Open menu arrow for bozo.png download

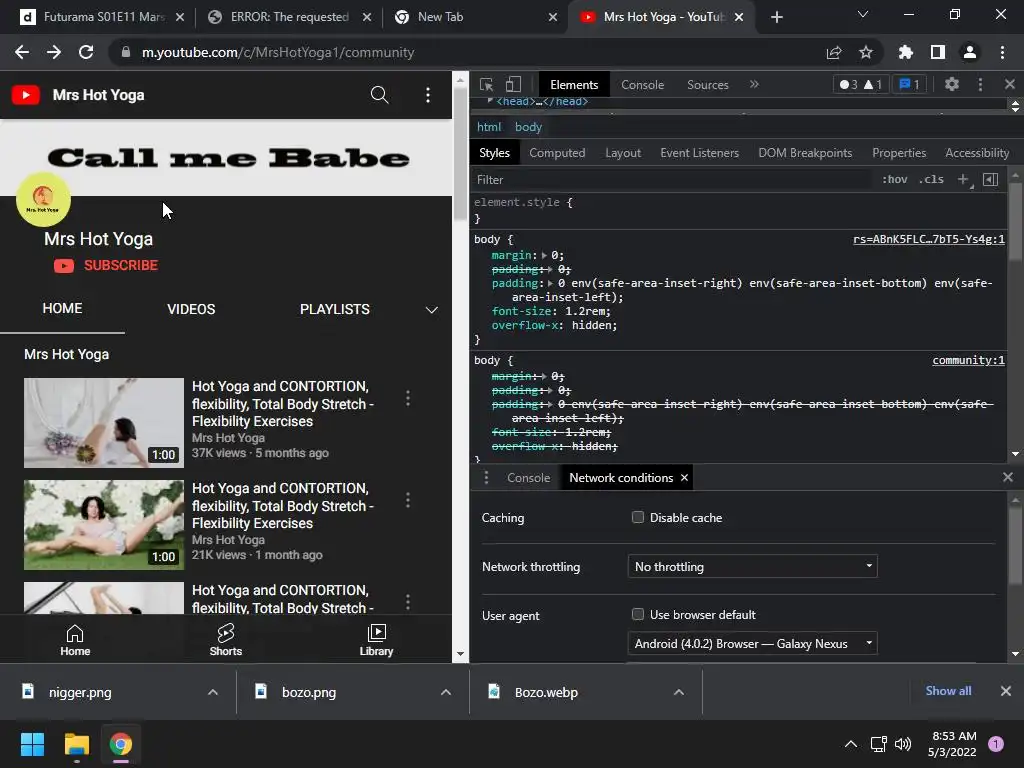(446, 692)
